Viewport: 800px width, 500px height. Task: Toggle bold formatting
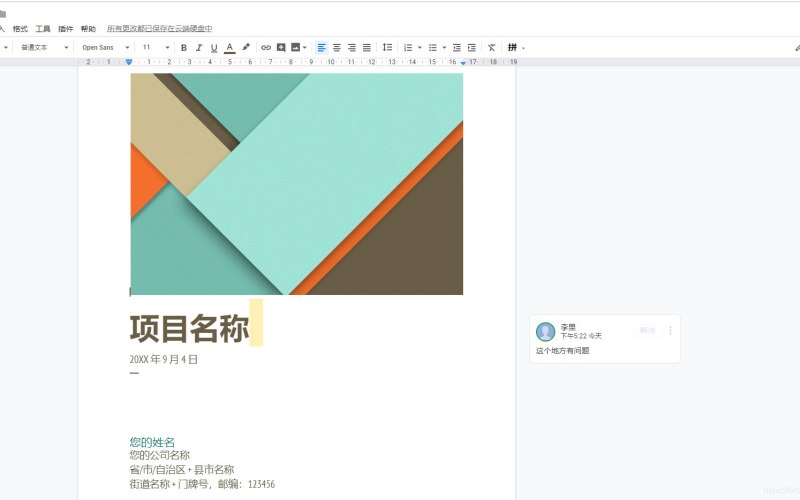point(184,47)
